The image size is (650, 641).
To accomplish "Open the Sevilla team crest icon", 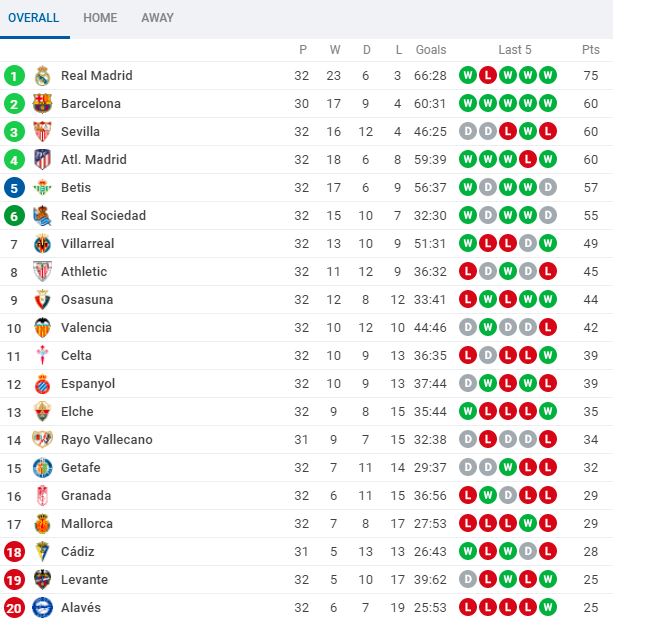I will [42, 131].
